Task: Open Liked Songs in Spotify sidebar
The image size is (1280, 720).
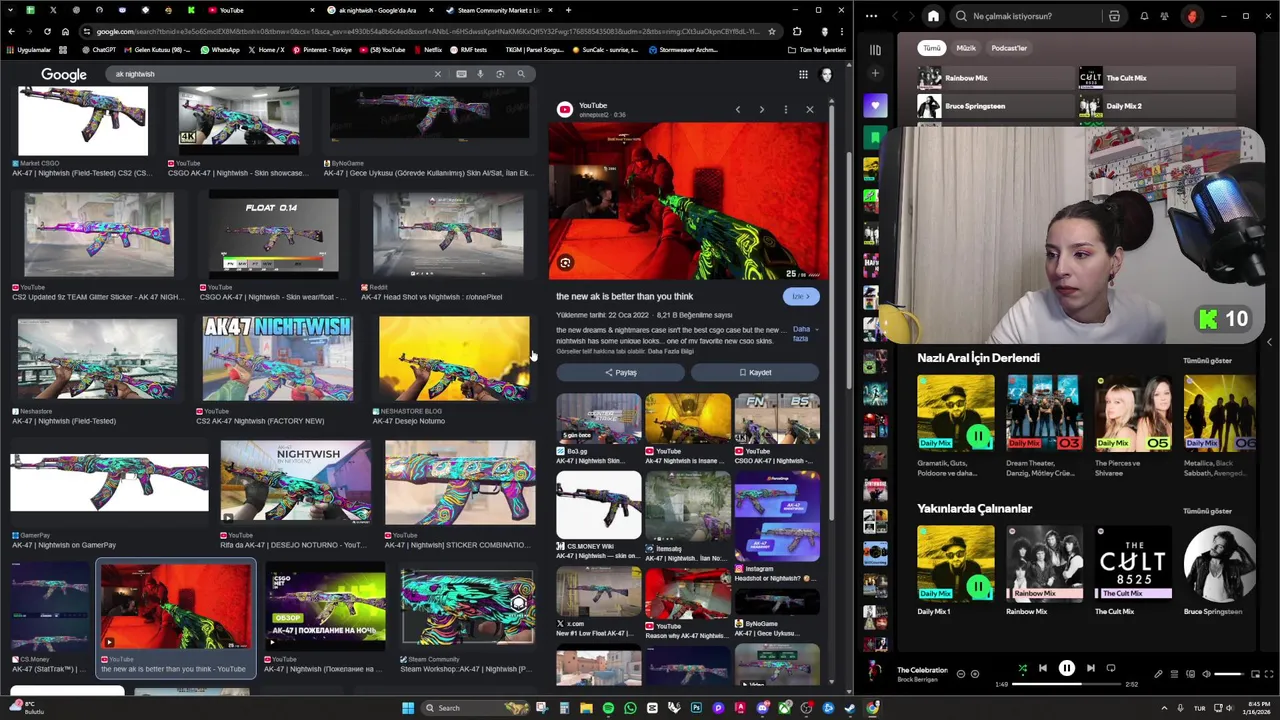Action: 875,106
